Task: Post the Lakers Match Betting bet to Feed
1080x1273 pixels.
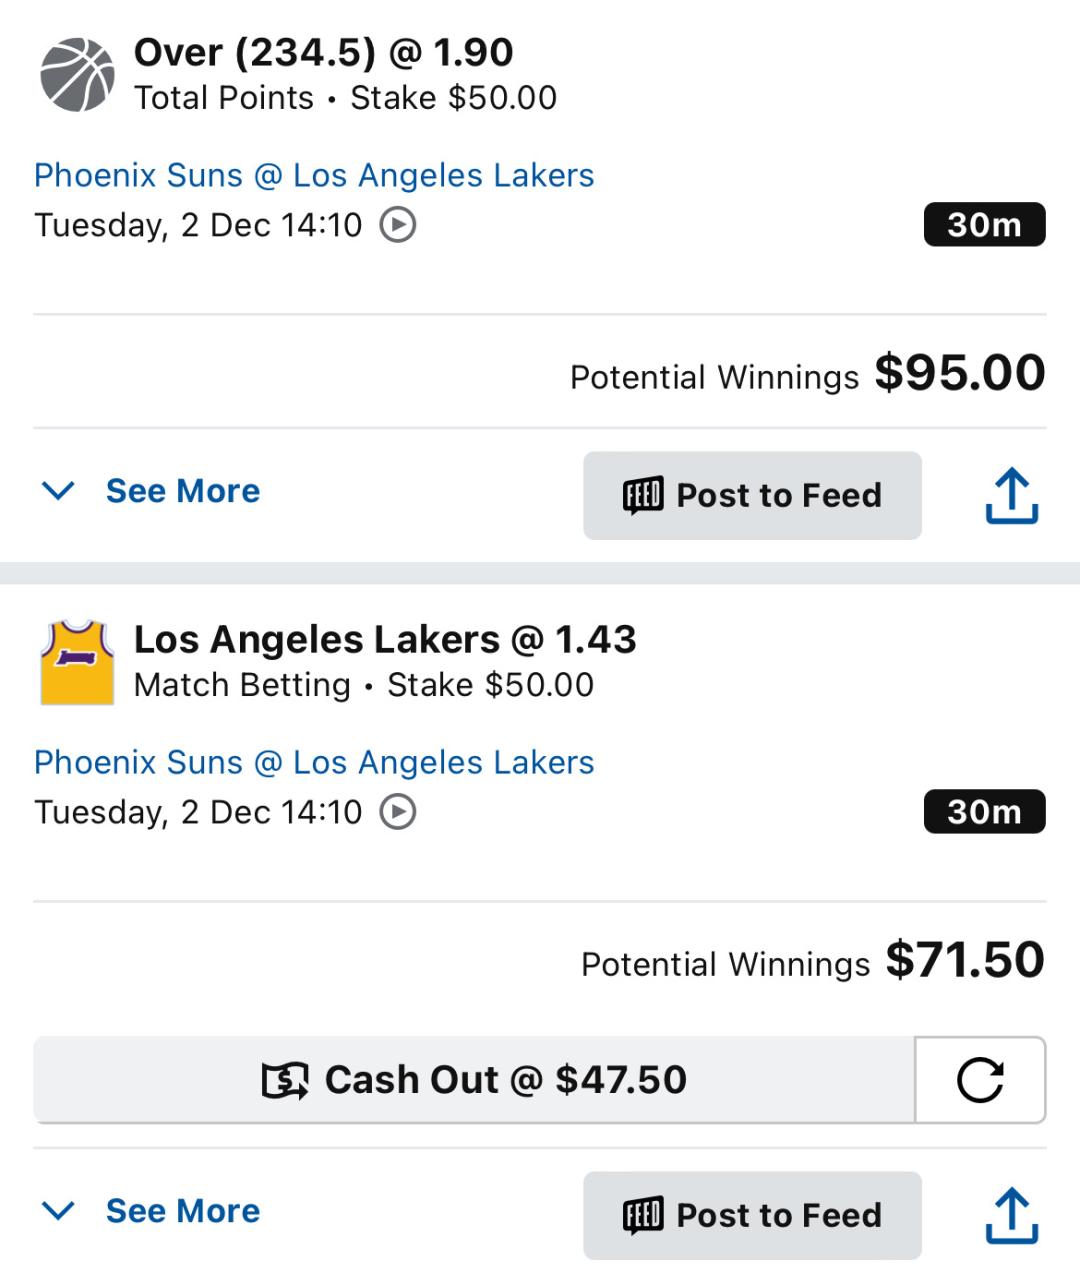Action: [752, 1216]
